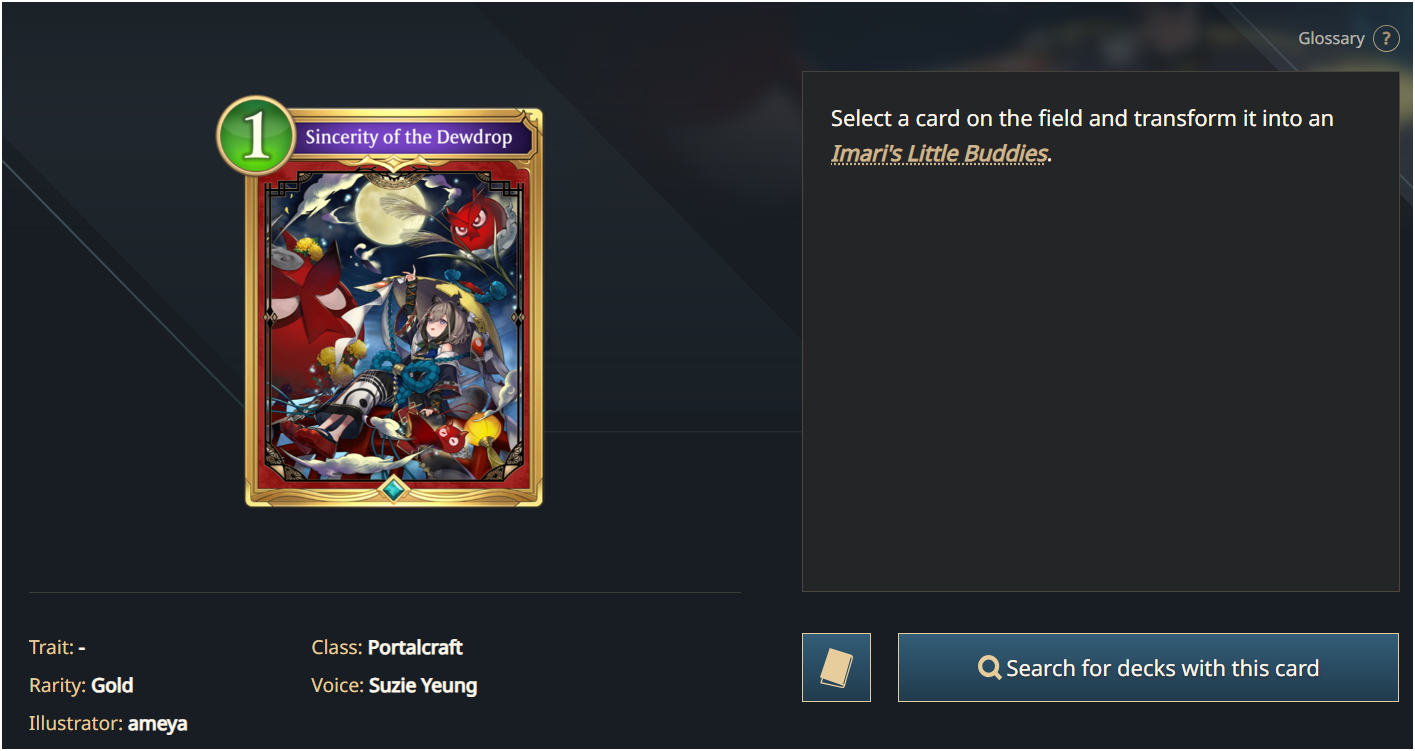This screenshot has height=751, width=1415.
Task: Click the card effect description text
Action: 1082,135
